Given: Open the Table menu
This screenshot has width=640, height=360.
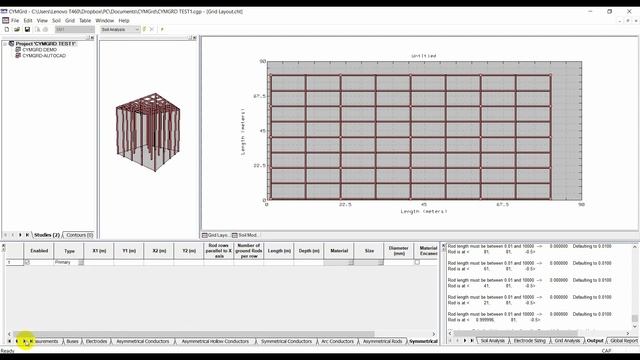Looking at the screenshot, I should 85,20.
